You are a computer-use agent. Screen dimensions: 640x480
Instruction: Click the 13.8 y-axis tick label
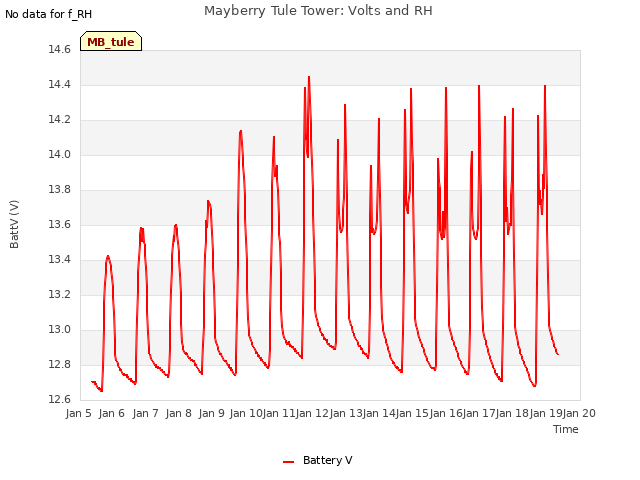coord(60,190)
